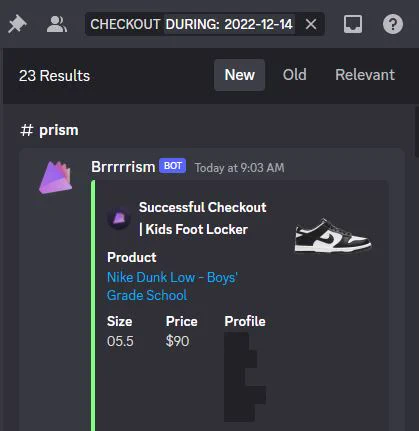Viewport: 419px width, 431px height.
Task: Click the small Prism icon in the embed
Action: tap(119, 218)
